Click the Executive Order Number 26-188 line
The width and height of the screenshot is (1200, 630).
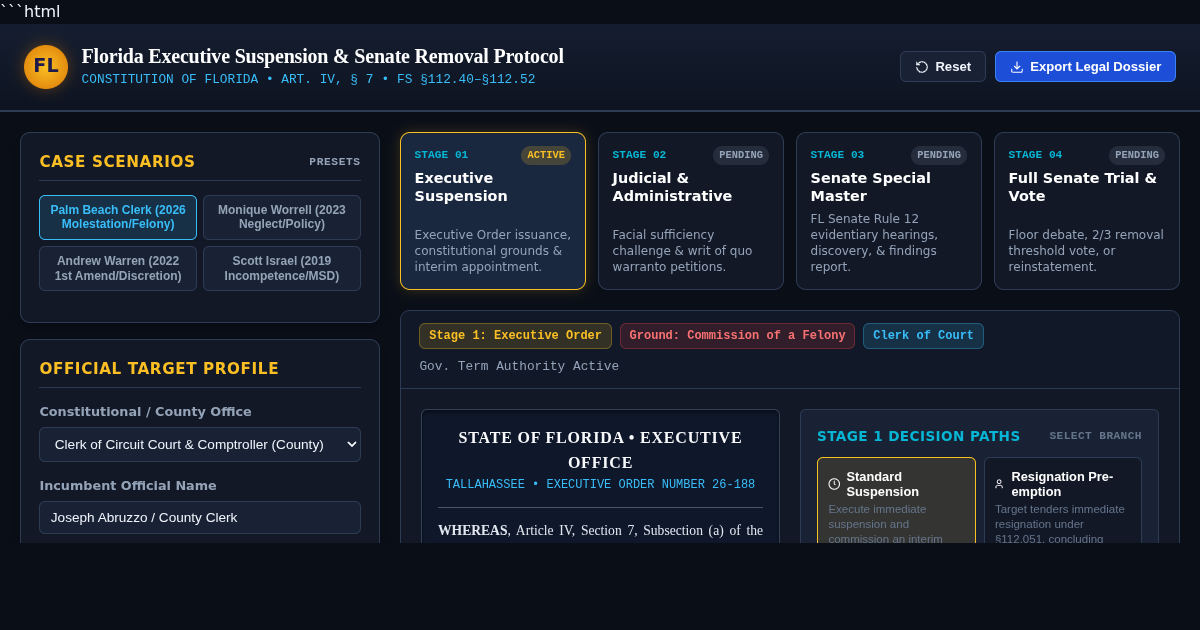click(x=600, y=484)
